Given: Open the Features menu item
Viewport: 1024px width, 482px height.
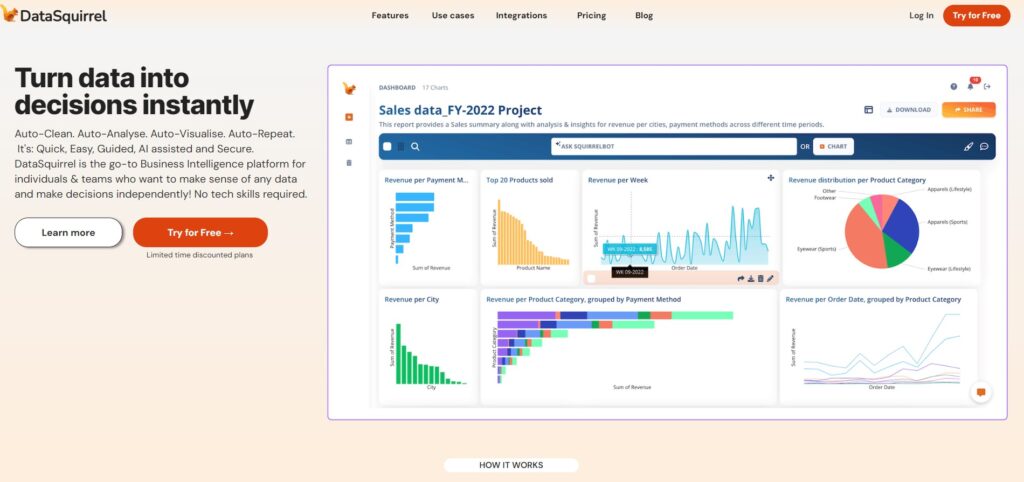Looking at the screenshot, I should [x=390, y=15].
